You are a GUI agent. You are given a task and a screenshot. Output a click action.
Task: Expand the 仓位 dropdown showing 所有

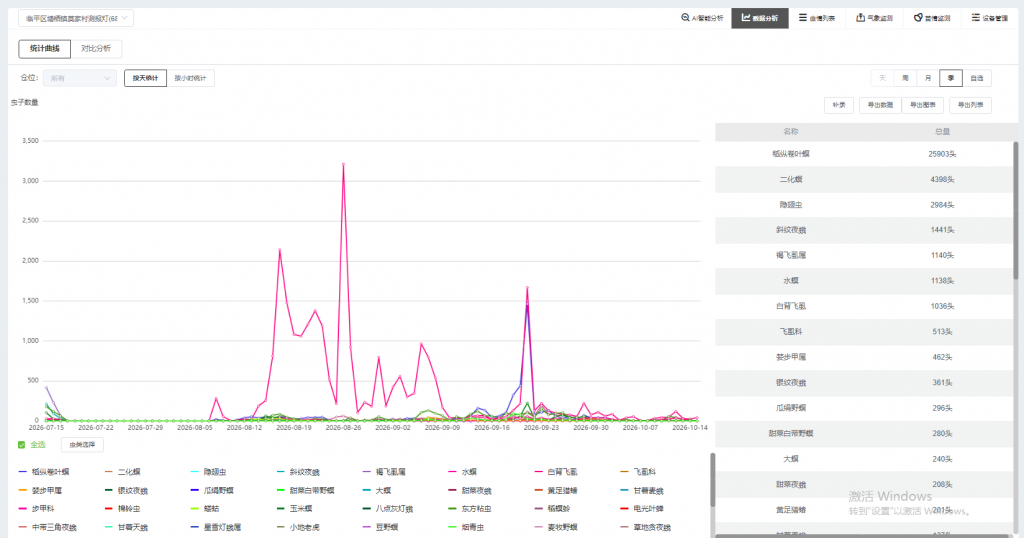pos(80,78)
